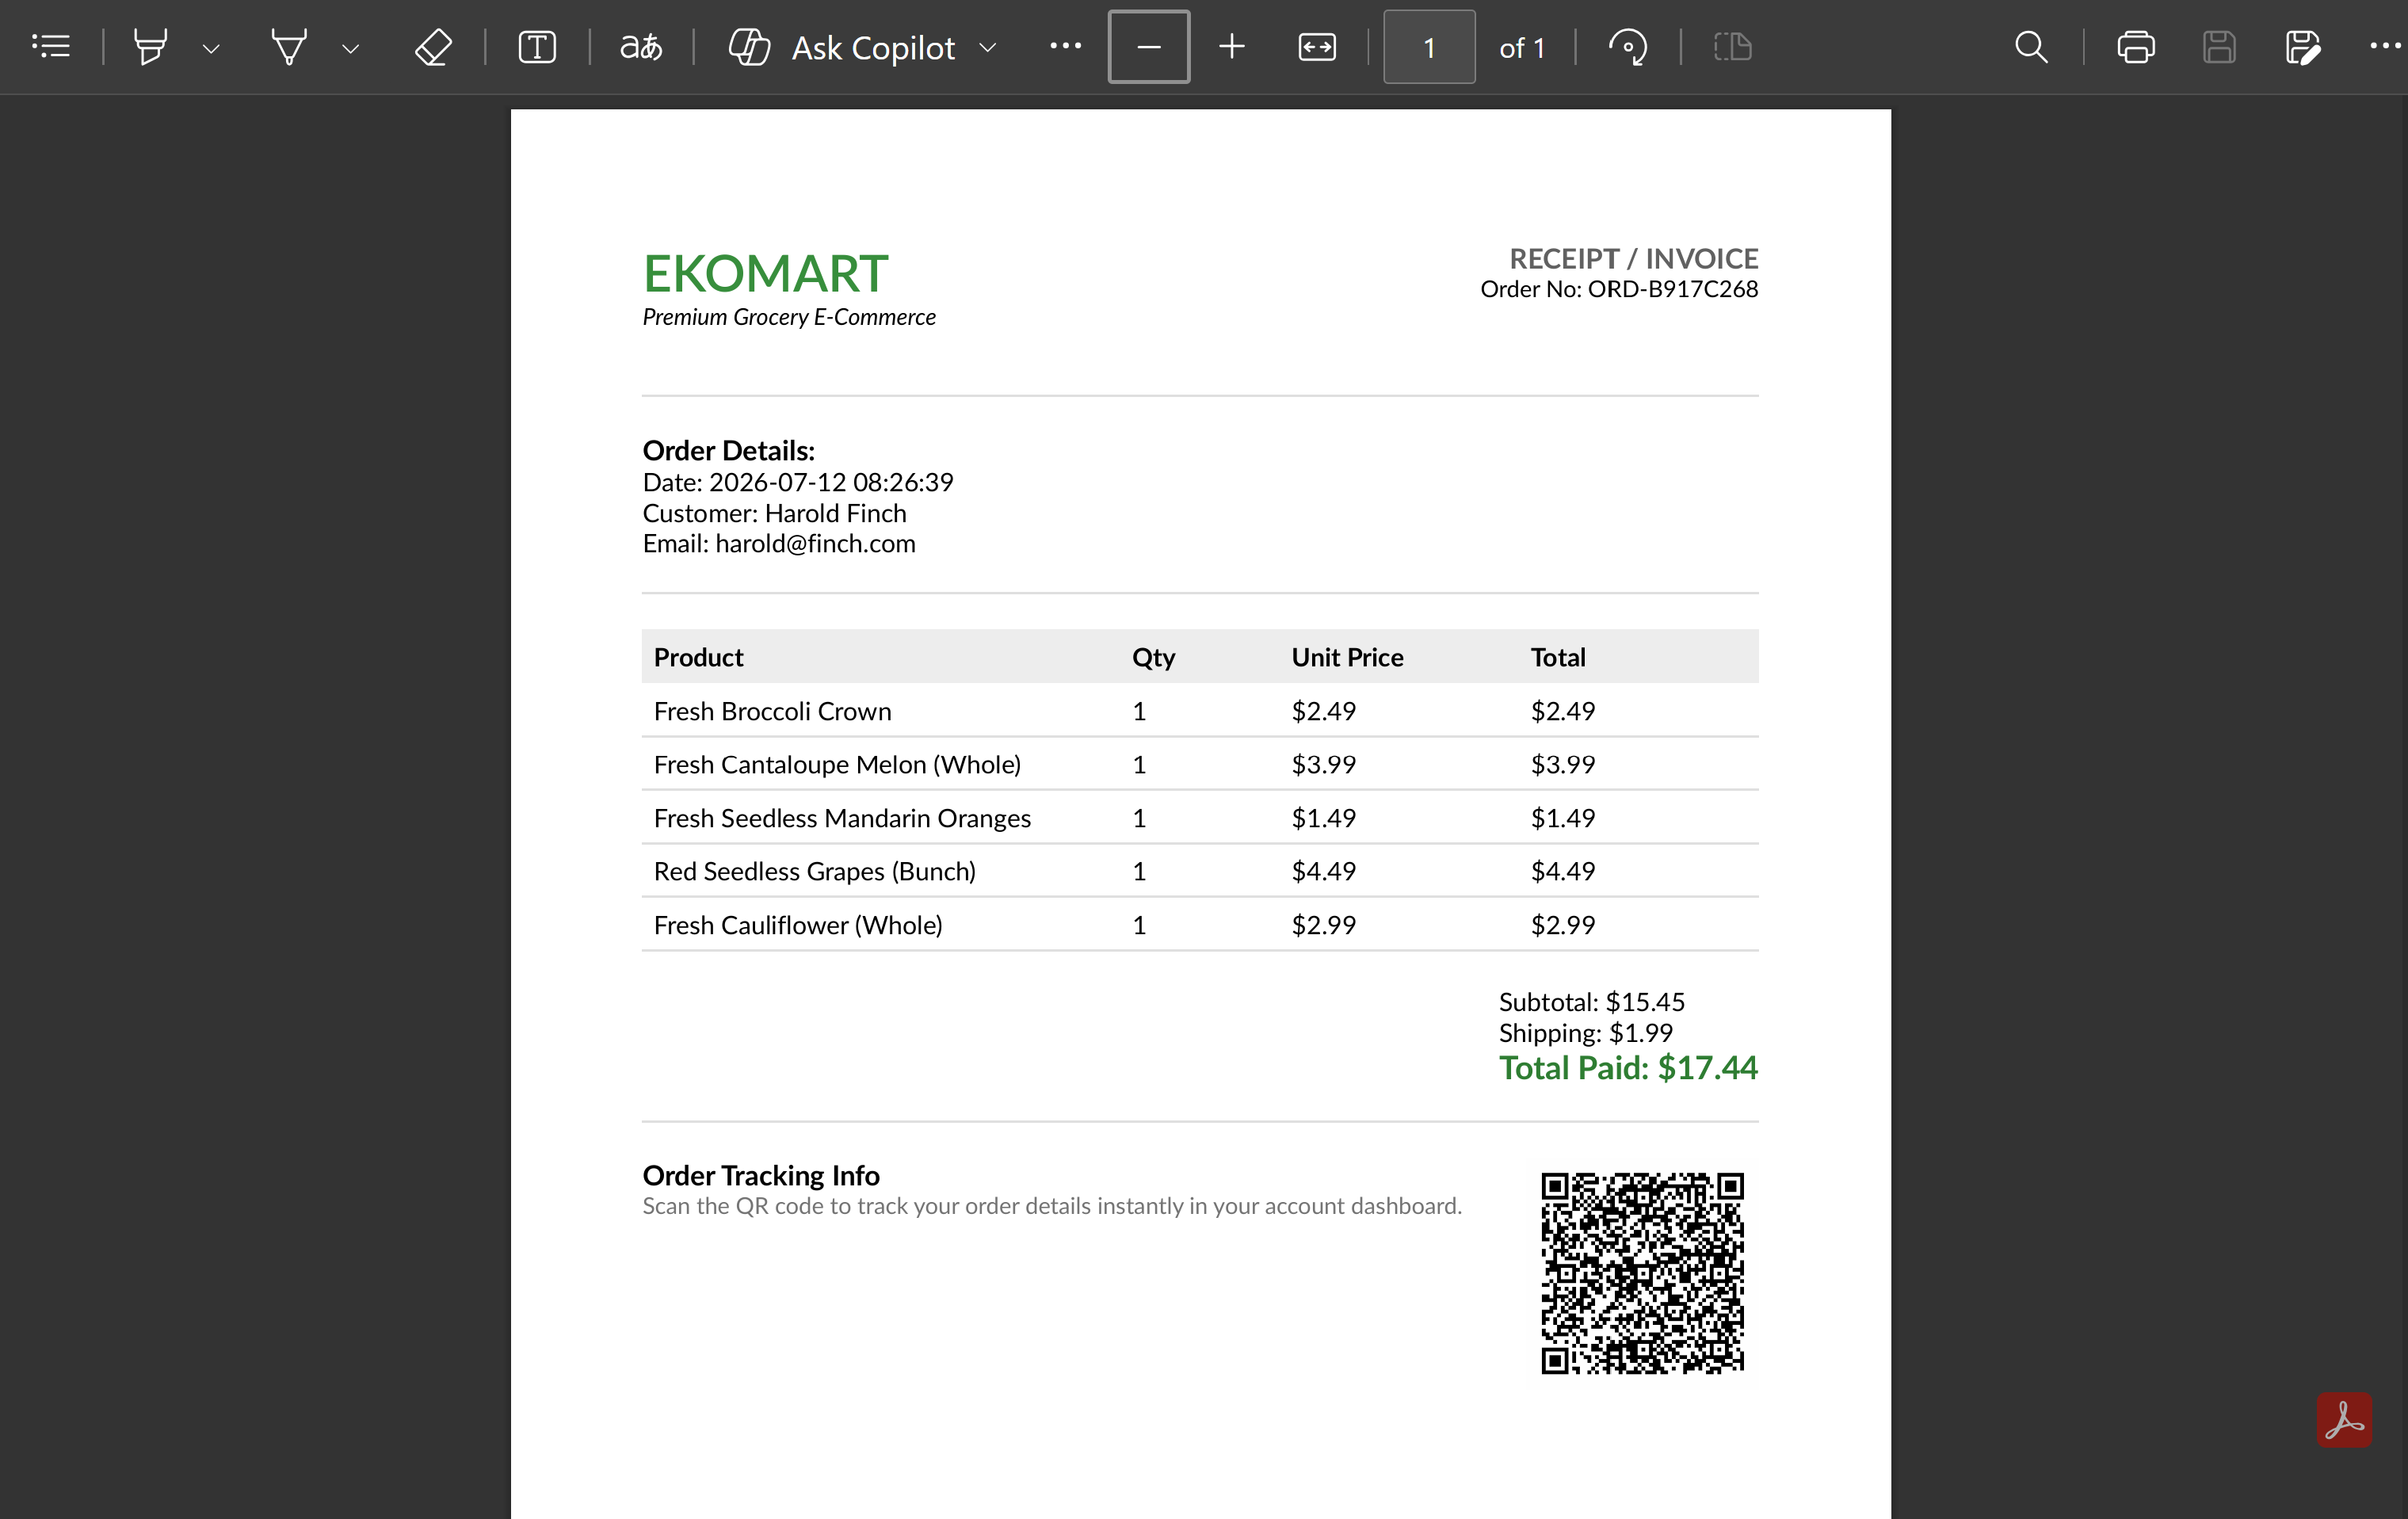Click Fresh Cauliflower (Whole) entry

[798, 925]
